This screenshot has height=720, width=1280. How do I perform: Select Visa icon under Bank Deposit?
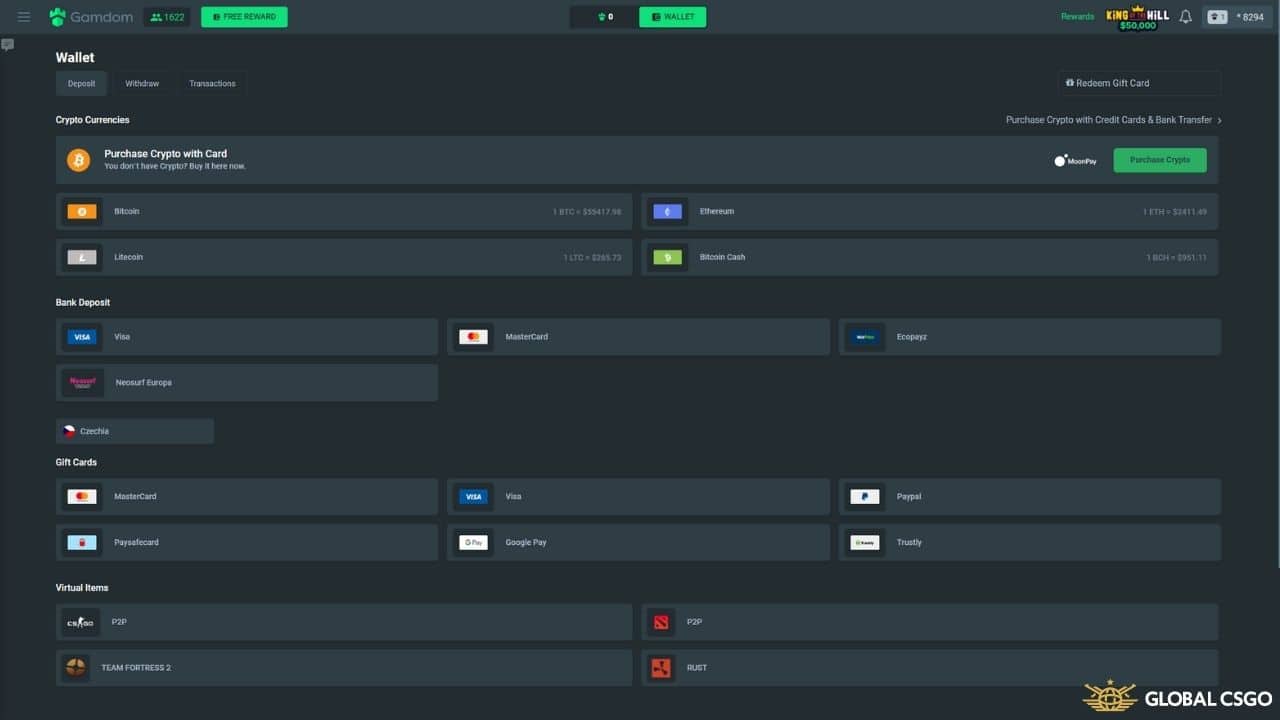pos(82,337)
